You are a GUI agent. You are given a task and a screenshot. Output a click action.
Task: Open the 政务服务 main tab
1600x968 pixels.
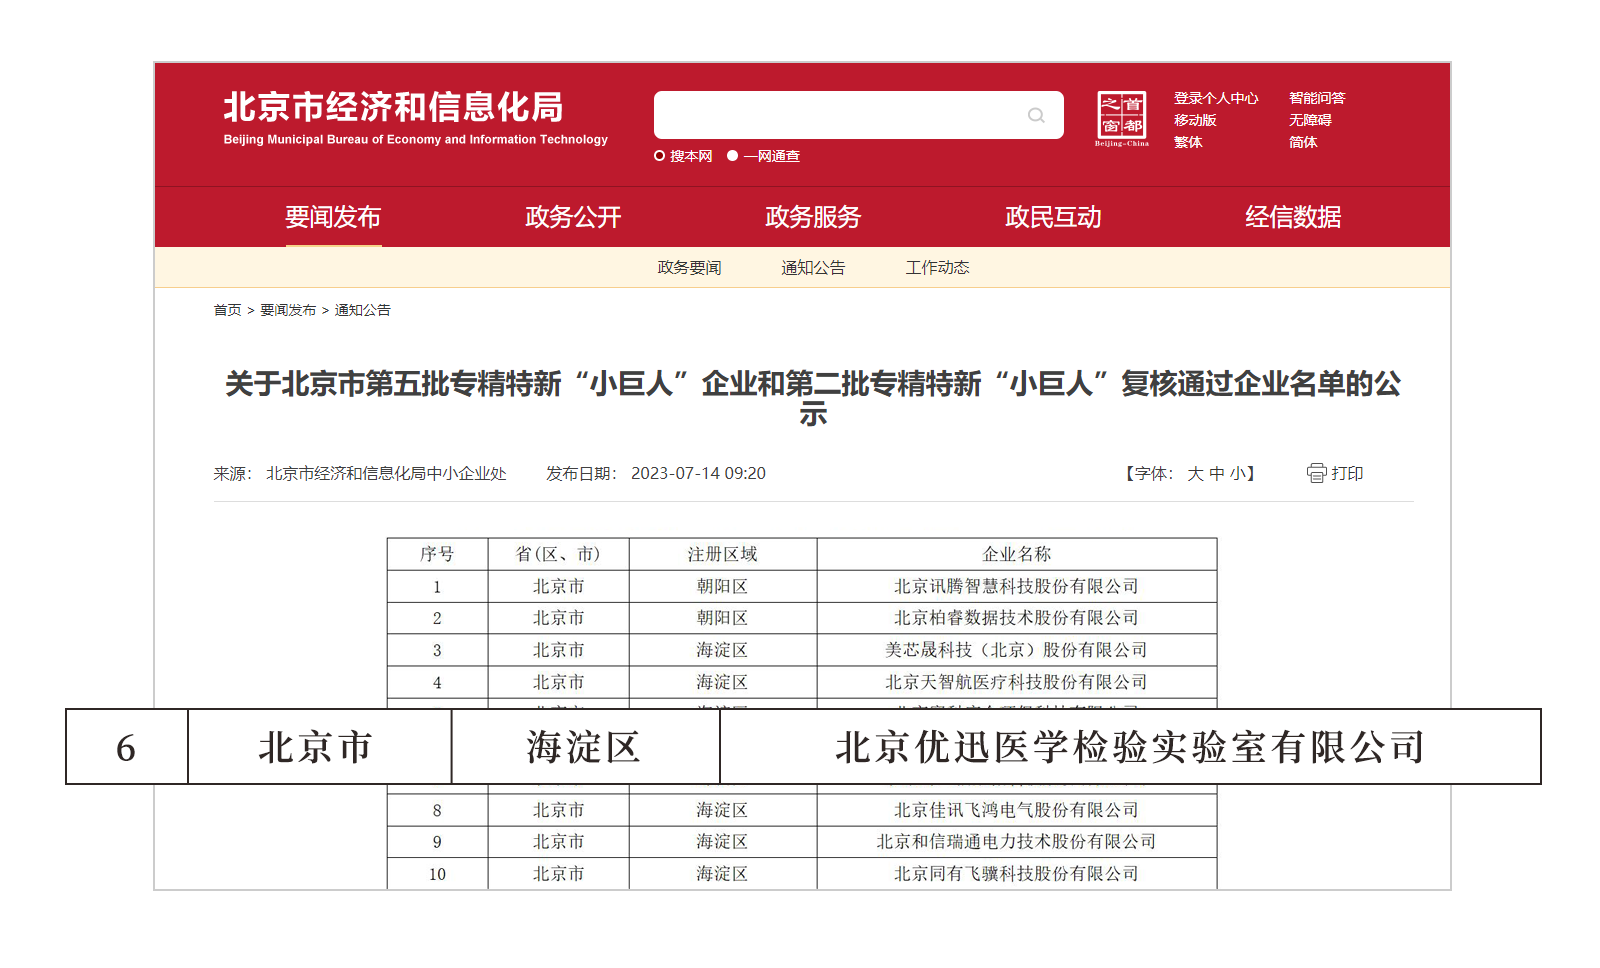coord(813,217)
